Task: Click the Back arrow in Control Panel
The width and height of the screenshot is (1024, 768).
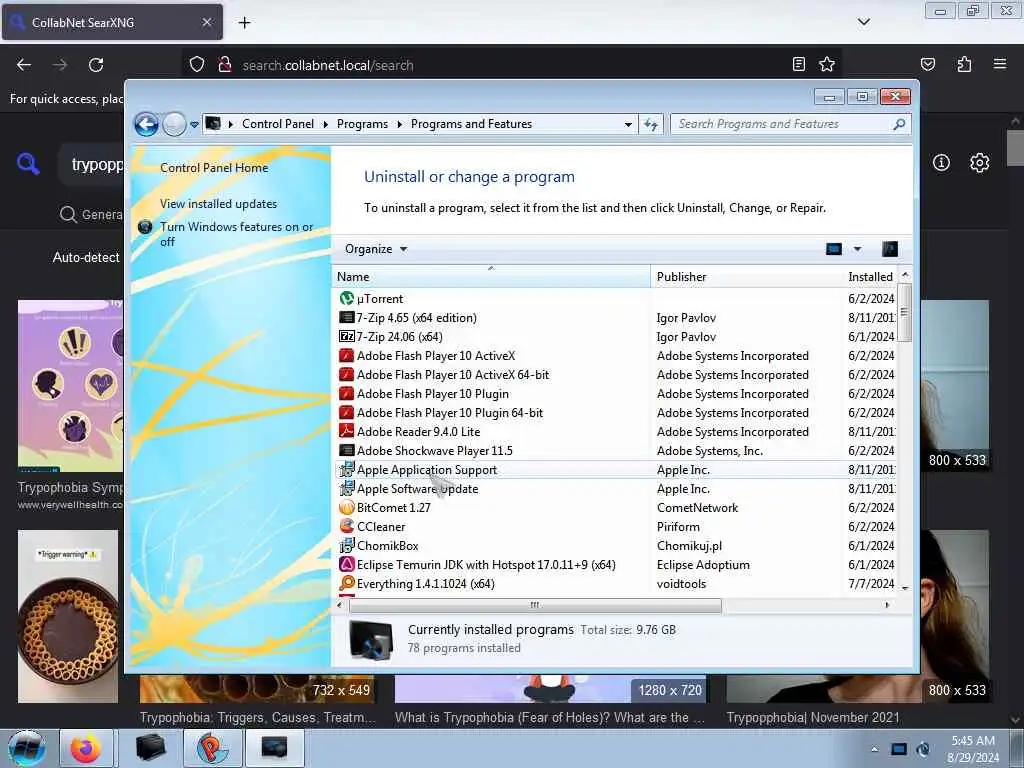Action: pos(146,124)
